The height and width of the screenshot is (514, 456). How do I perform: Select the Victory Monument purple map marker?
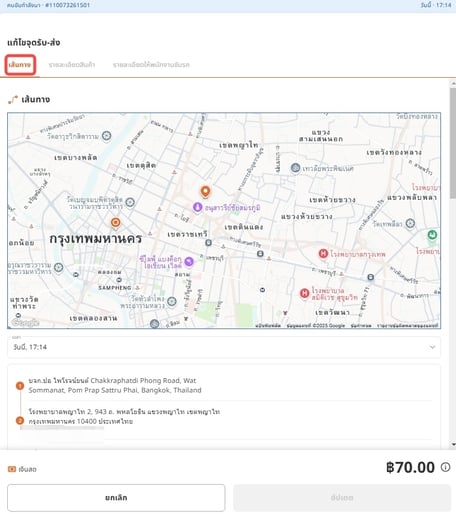197,207
